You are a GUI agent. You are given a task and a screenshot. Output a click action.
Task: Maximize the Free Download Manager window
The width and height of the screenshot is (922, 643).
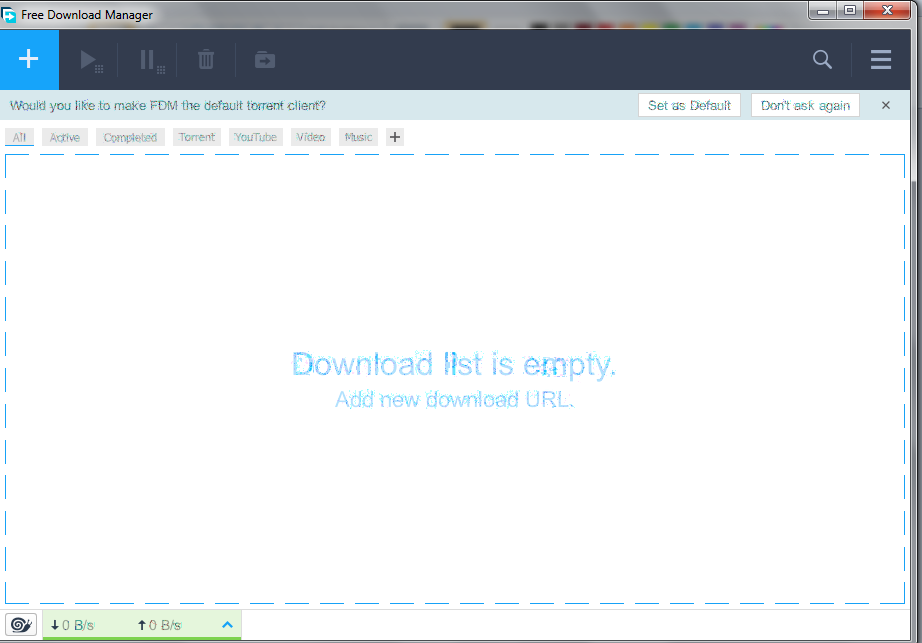850,11
